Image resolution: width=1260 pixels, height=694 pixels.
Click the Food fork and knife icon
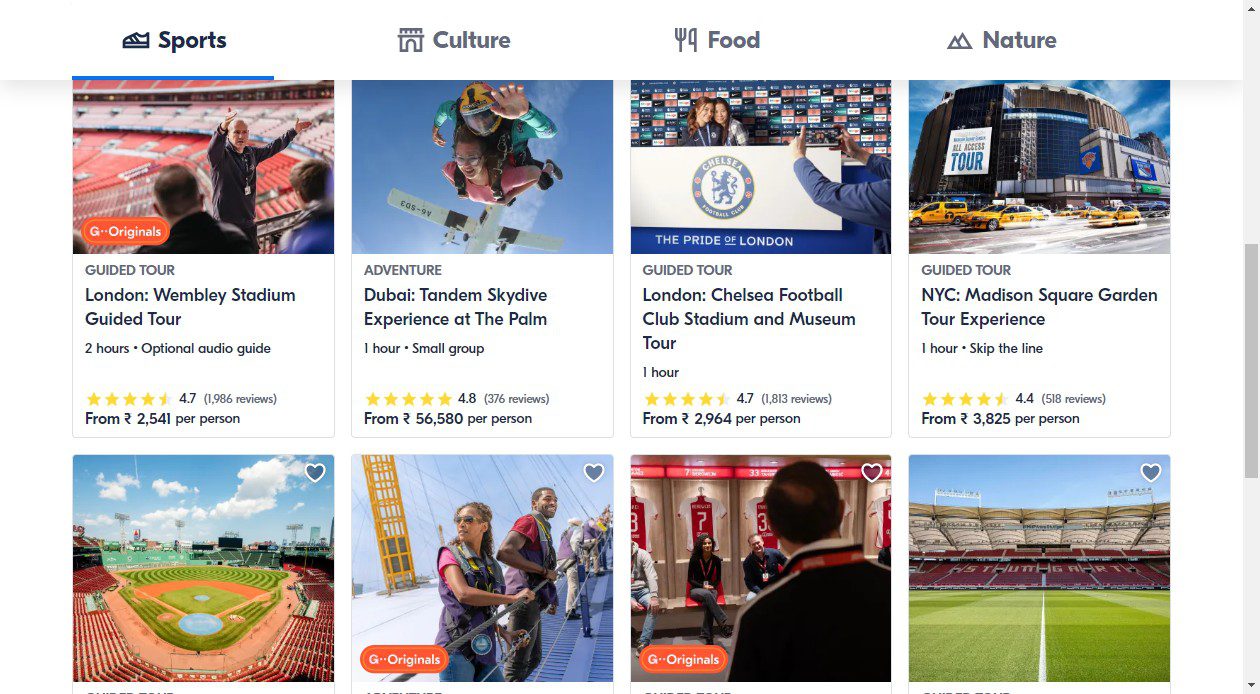click(685, 41)
